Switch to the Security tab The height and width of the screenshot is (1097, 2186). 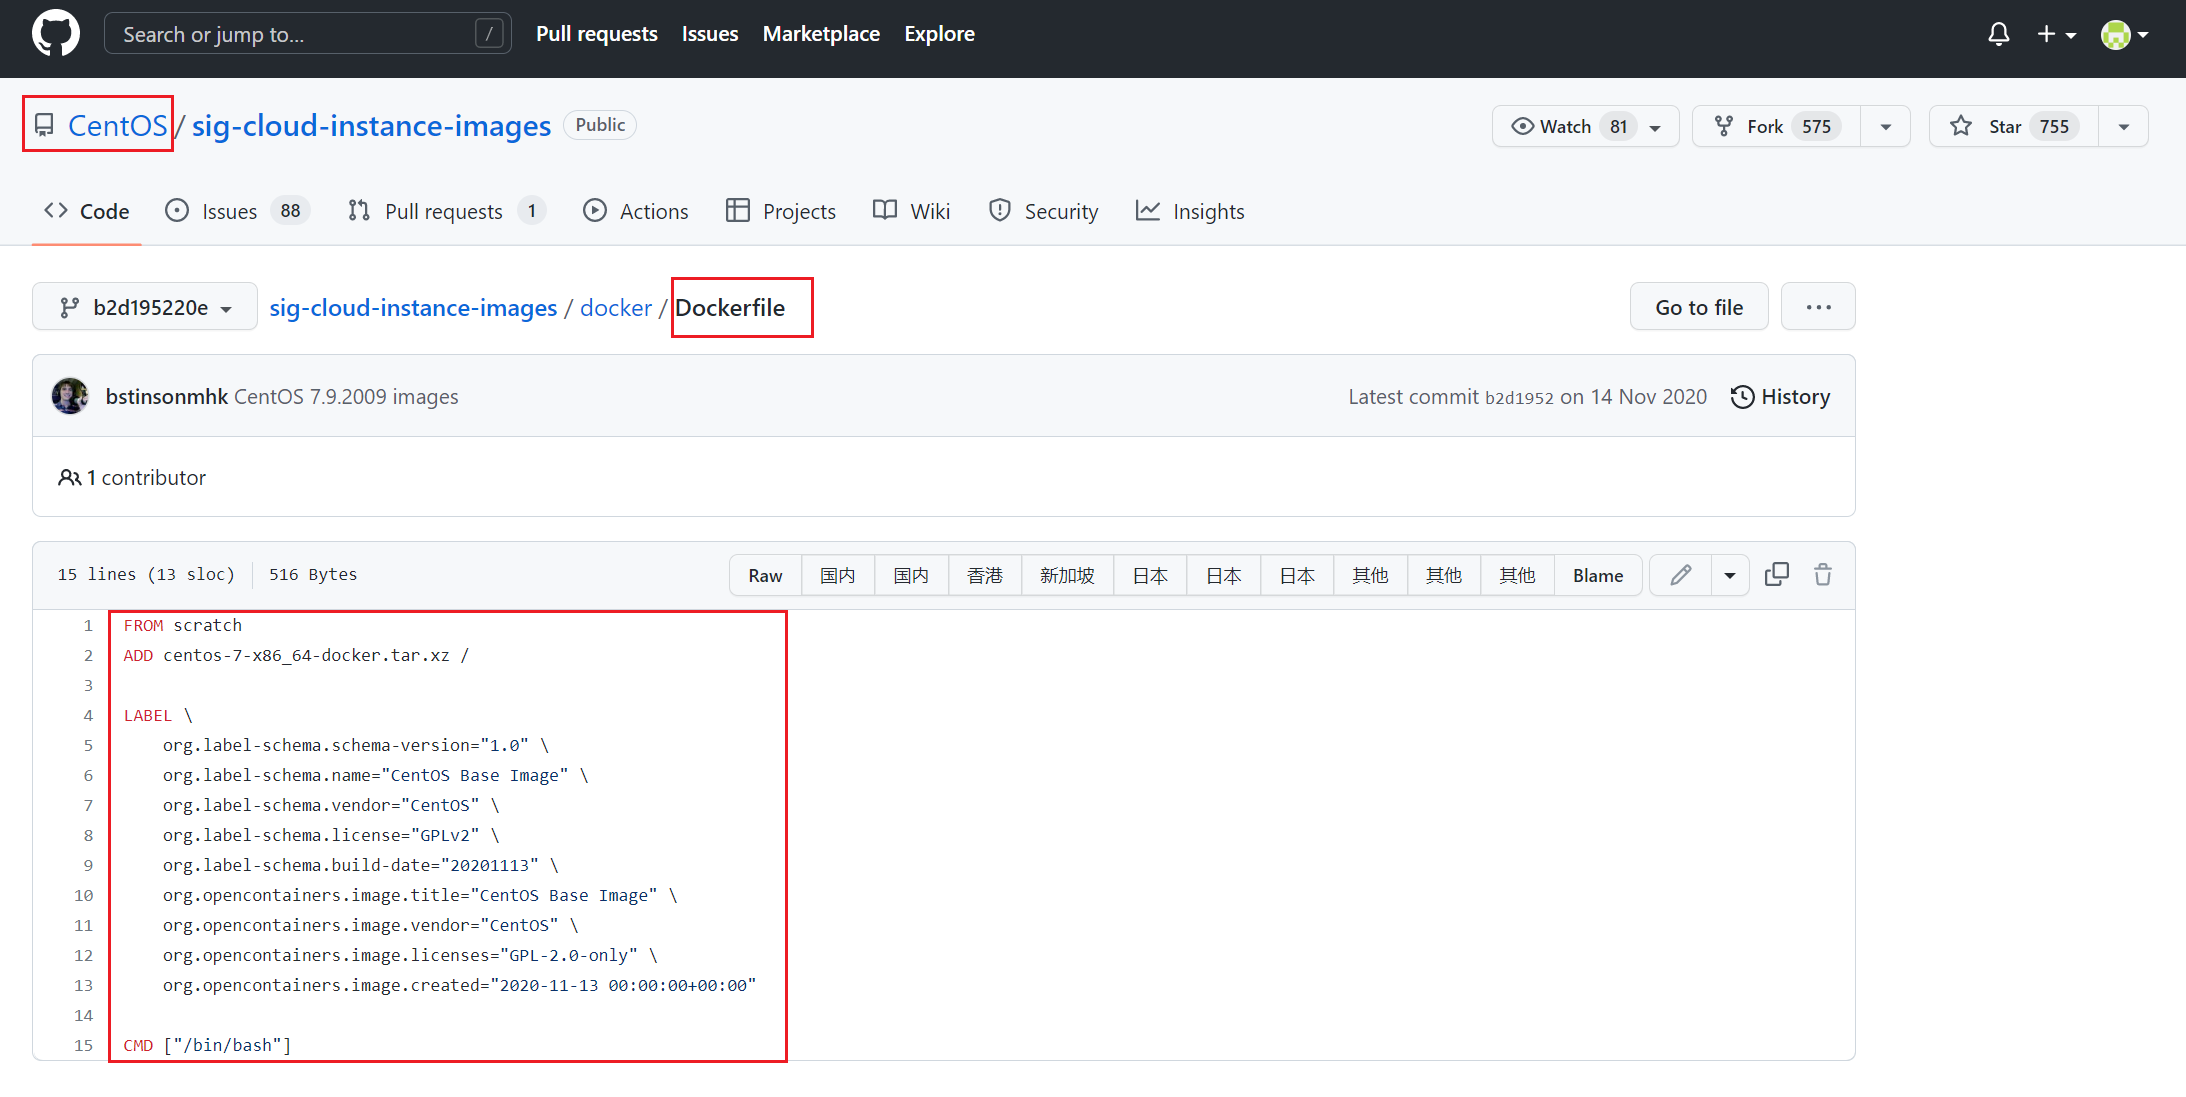pos(1043,211)
